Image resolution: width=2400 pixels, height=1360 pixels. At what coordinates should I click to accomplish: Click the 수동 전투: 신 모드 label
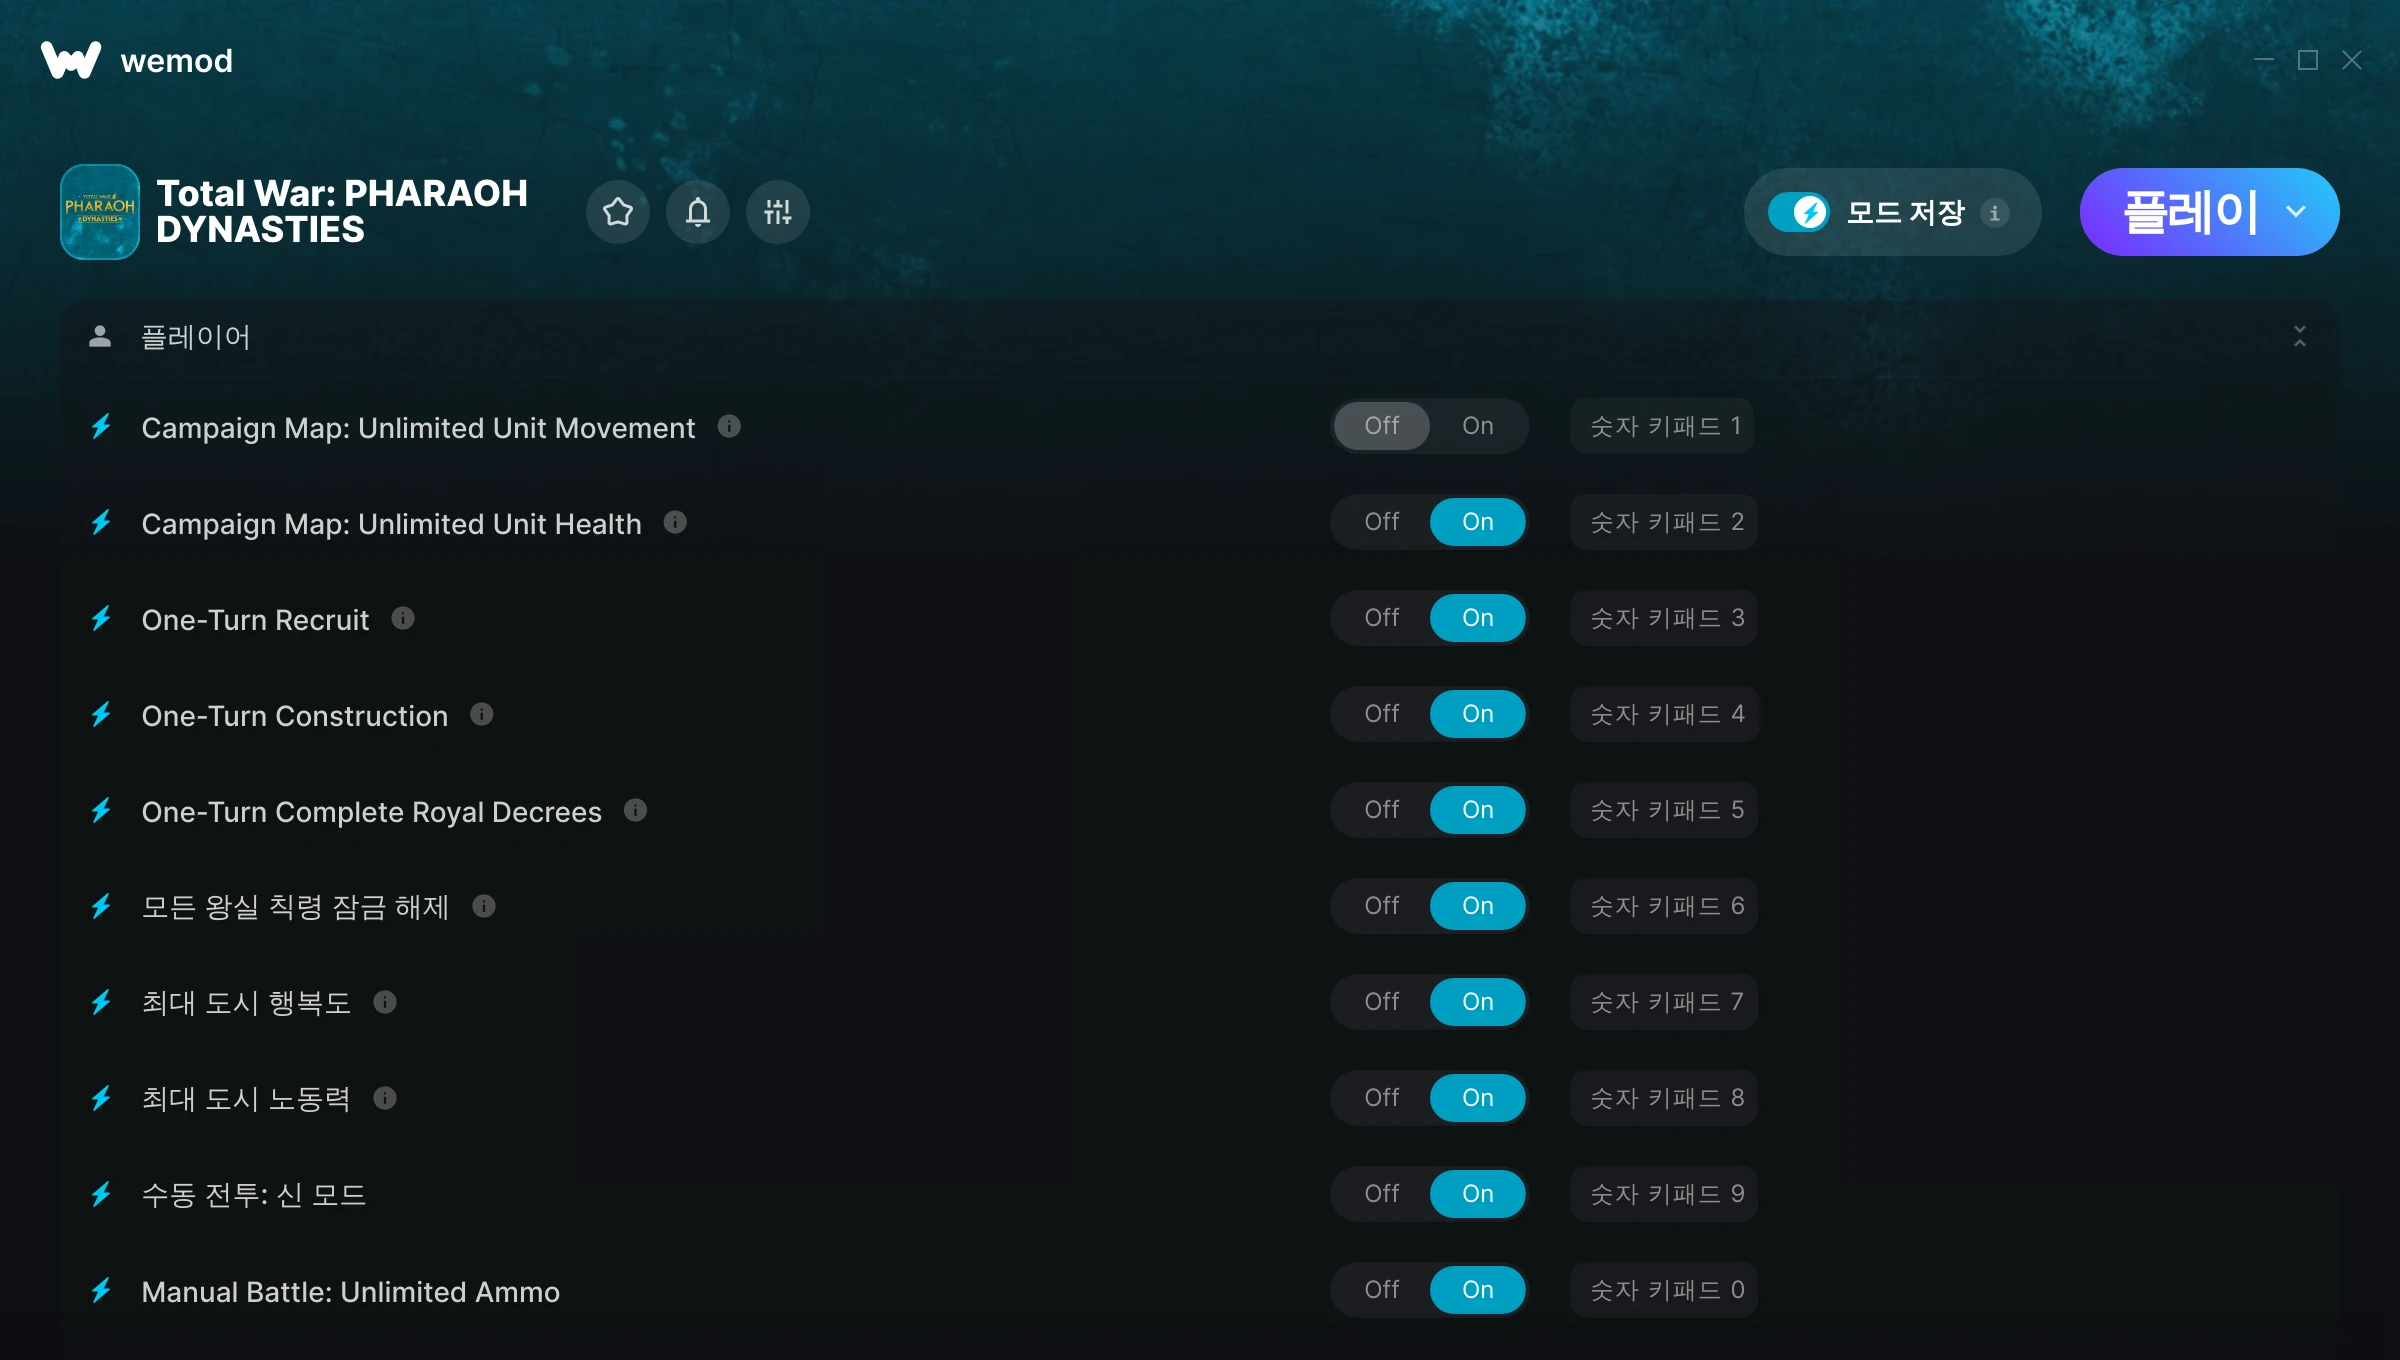pos(254,1195)
